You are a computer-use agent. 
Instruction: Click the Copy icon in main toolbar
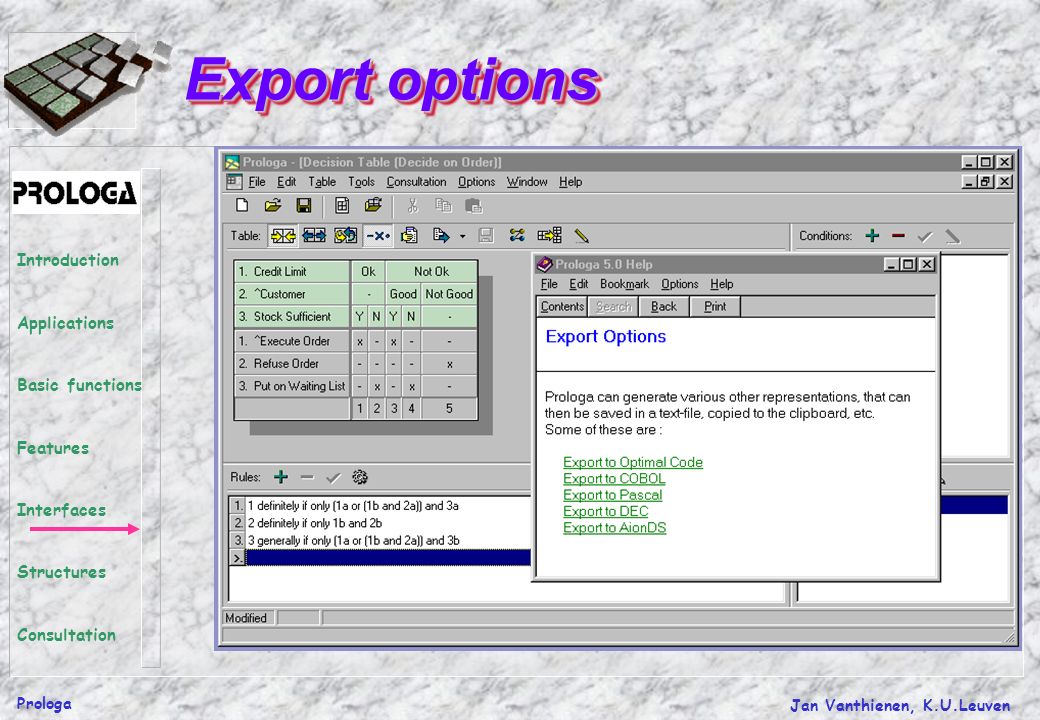click(443, 206)
